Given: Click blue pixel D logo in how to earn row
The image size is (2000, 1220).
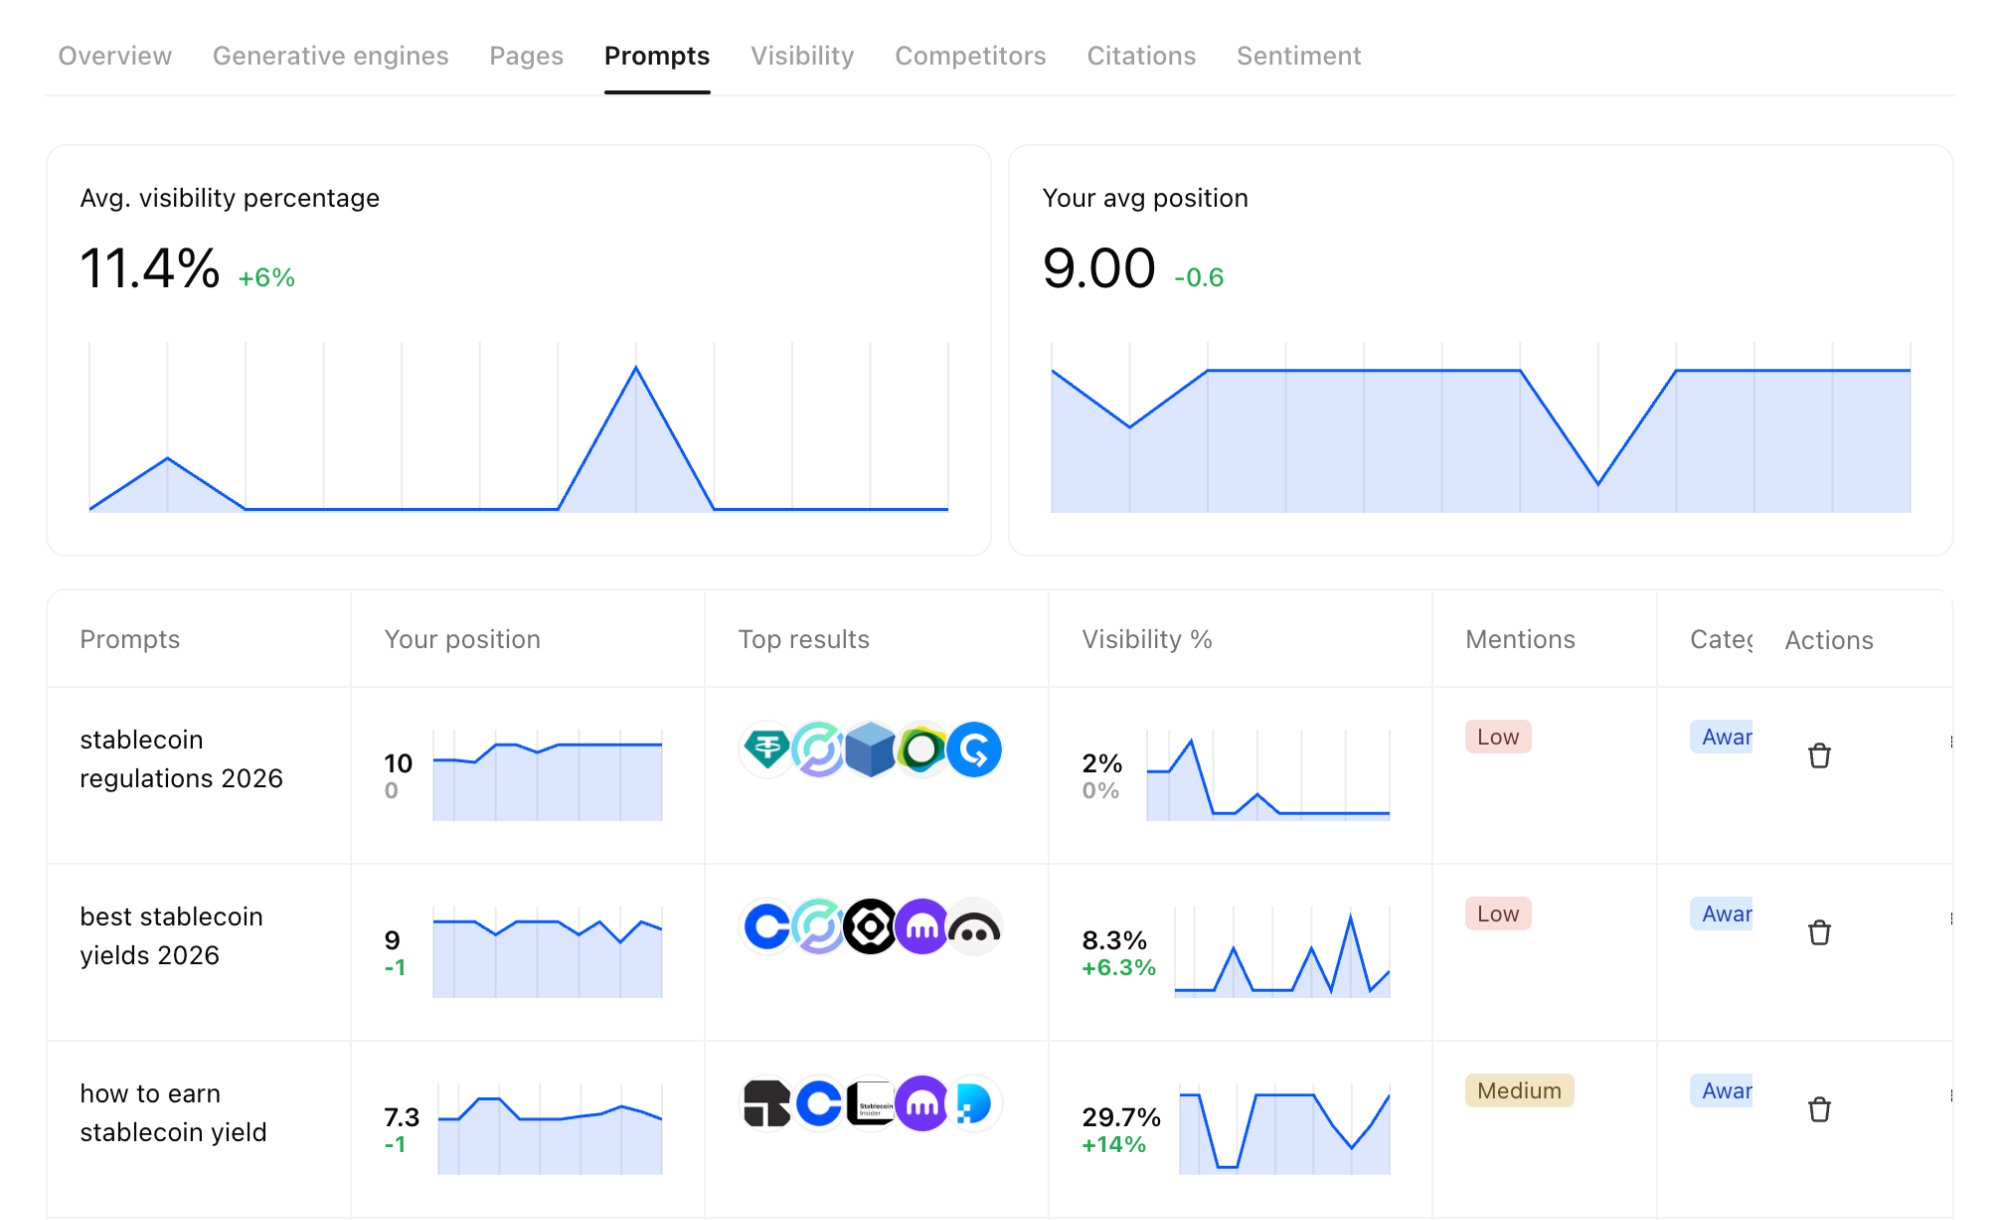Looking at the screenshot, I should tap(974, 1103).
